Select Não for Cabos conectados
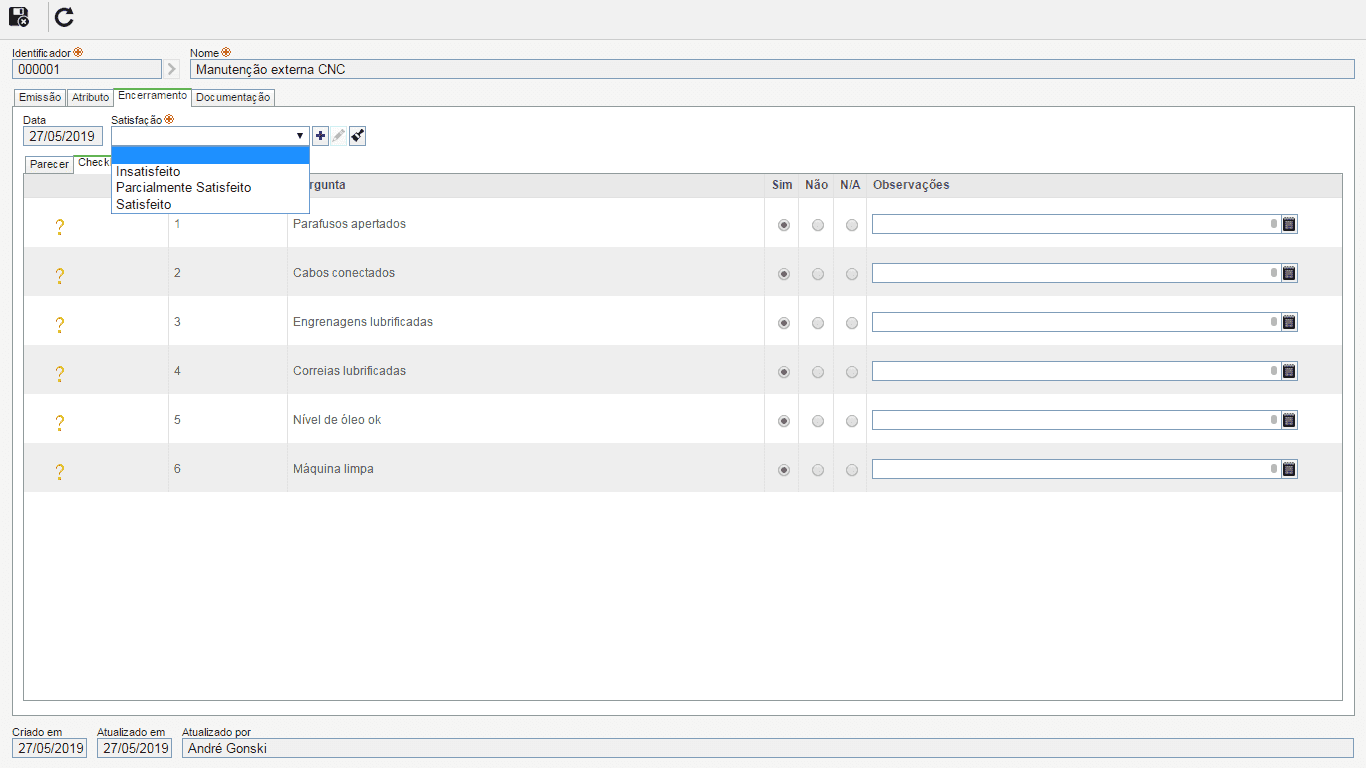Screen dimensions: 1366x768 818,274
